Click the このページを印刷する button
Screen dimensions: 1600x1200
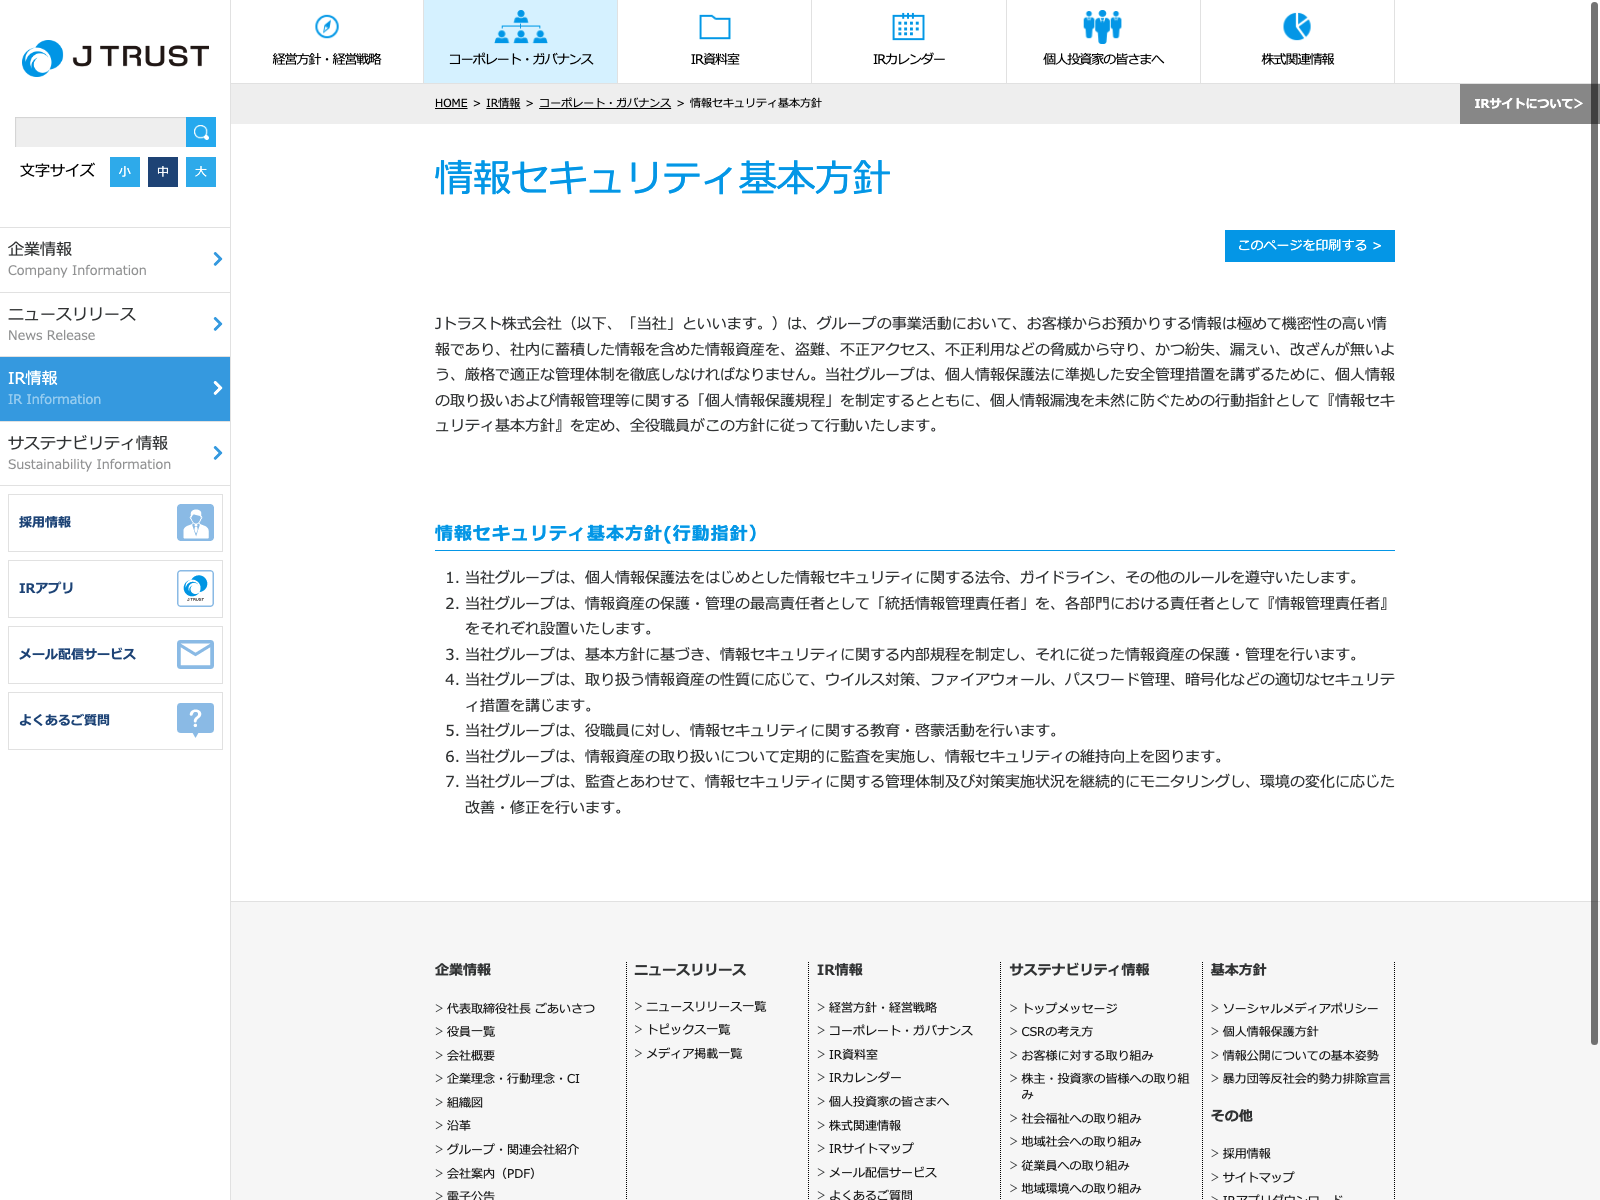pos(1309,246)
